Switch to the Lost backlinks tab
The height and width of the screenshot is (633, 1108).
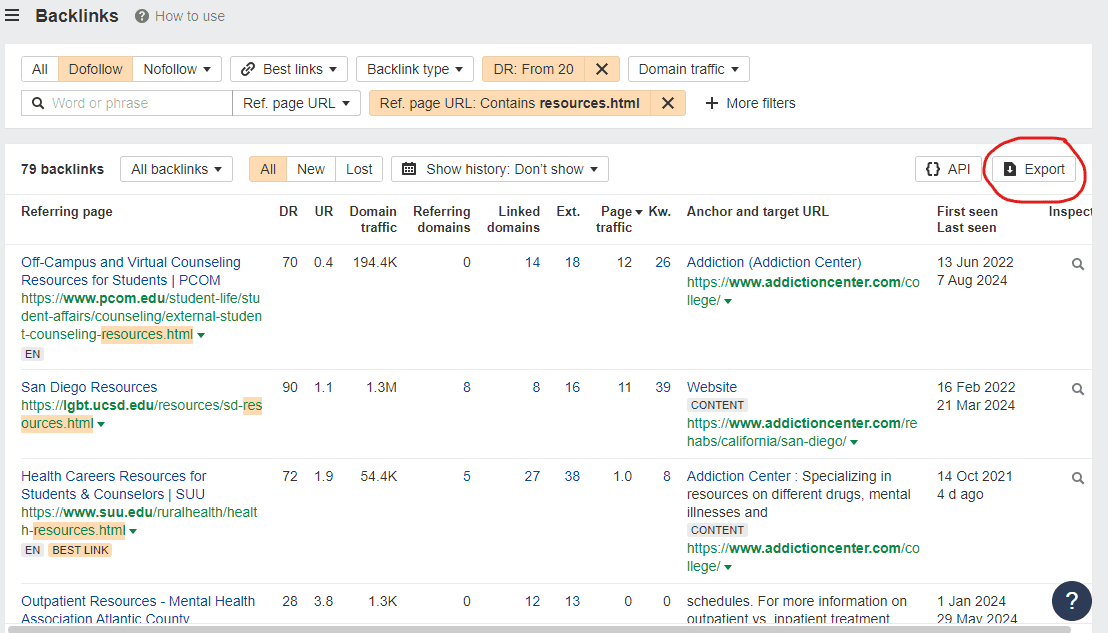pos(359,170)
